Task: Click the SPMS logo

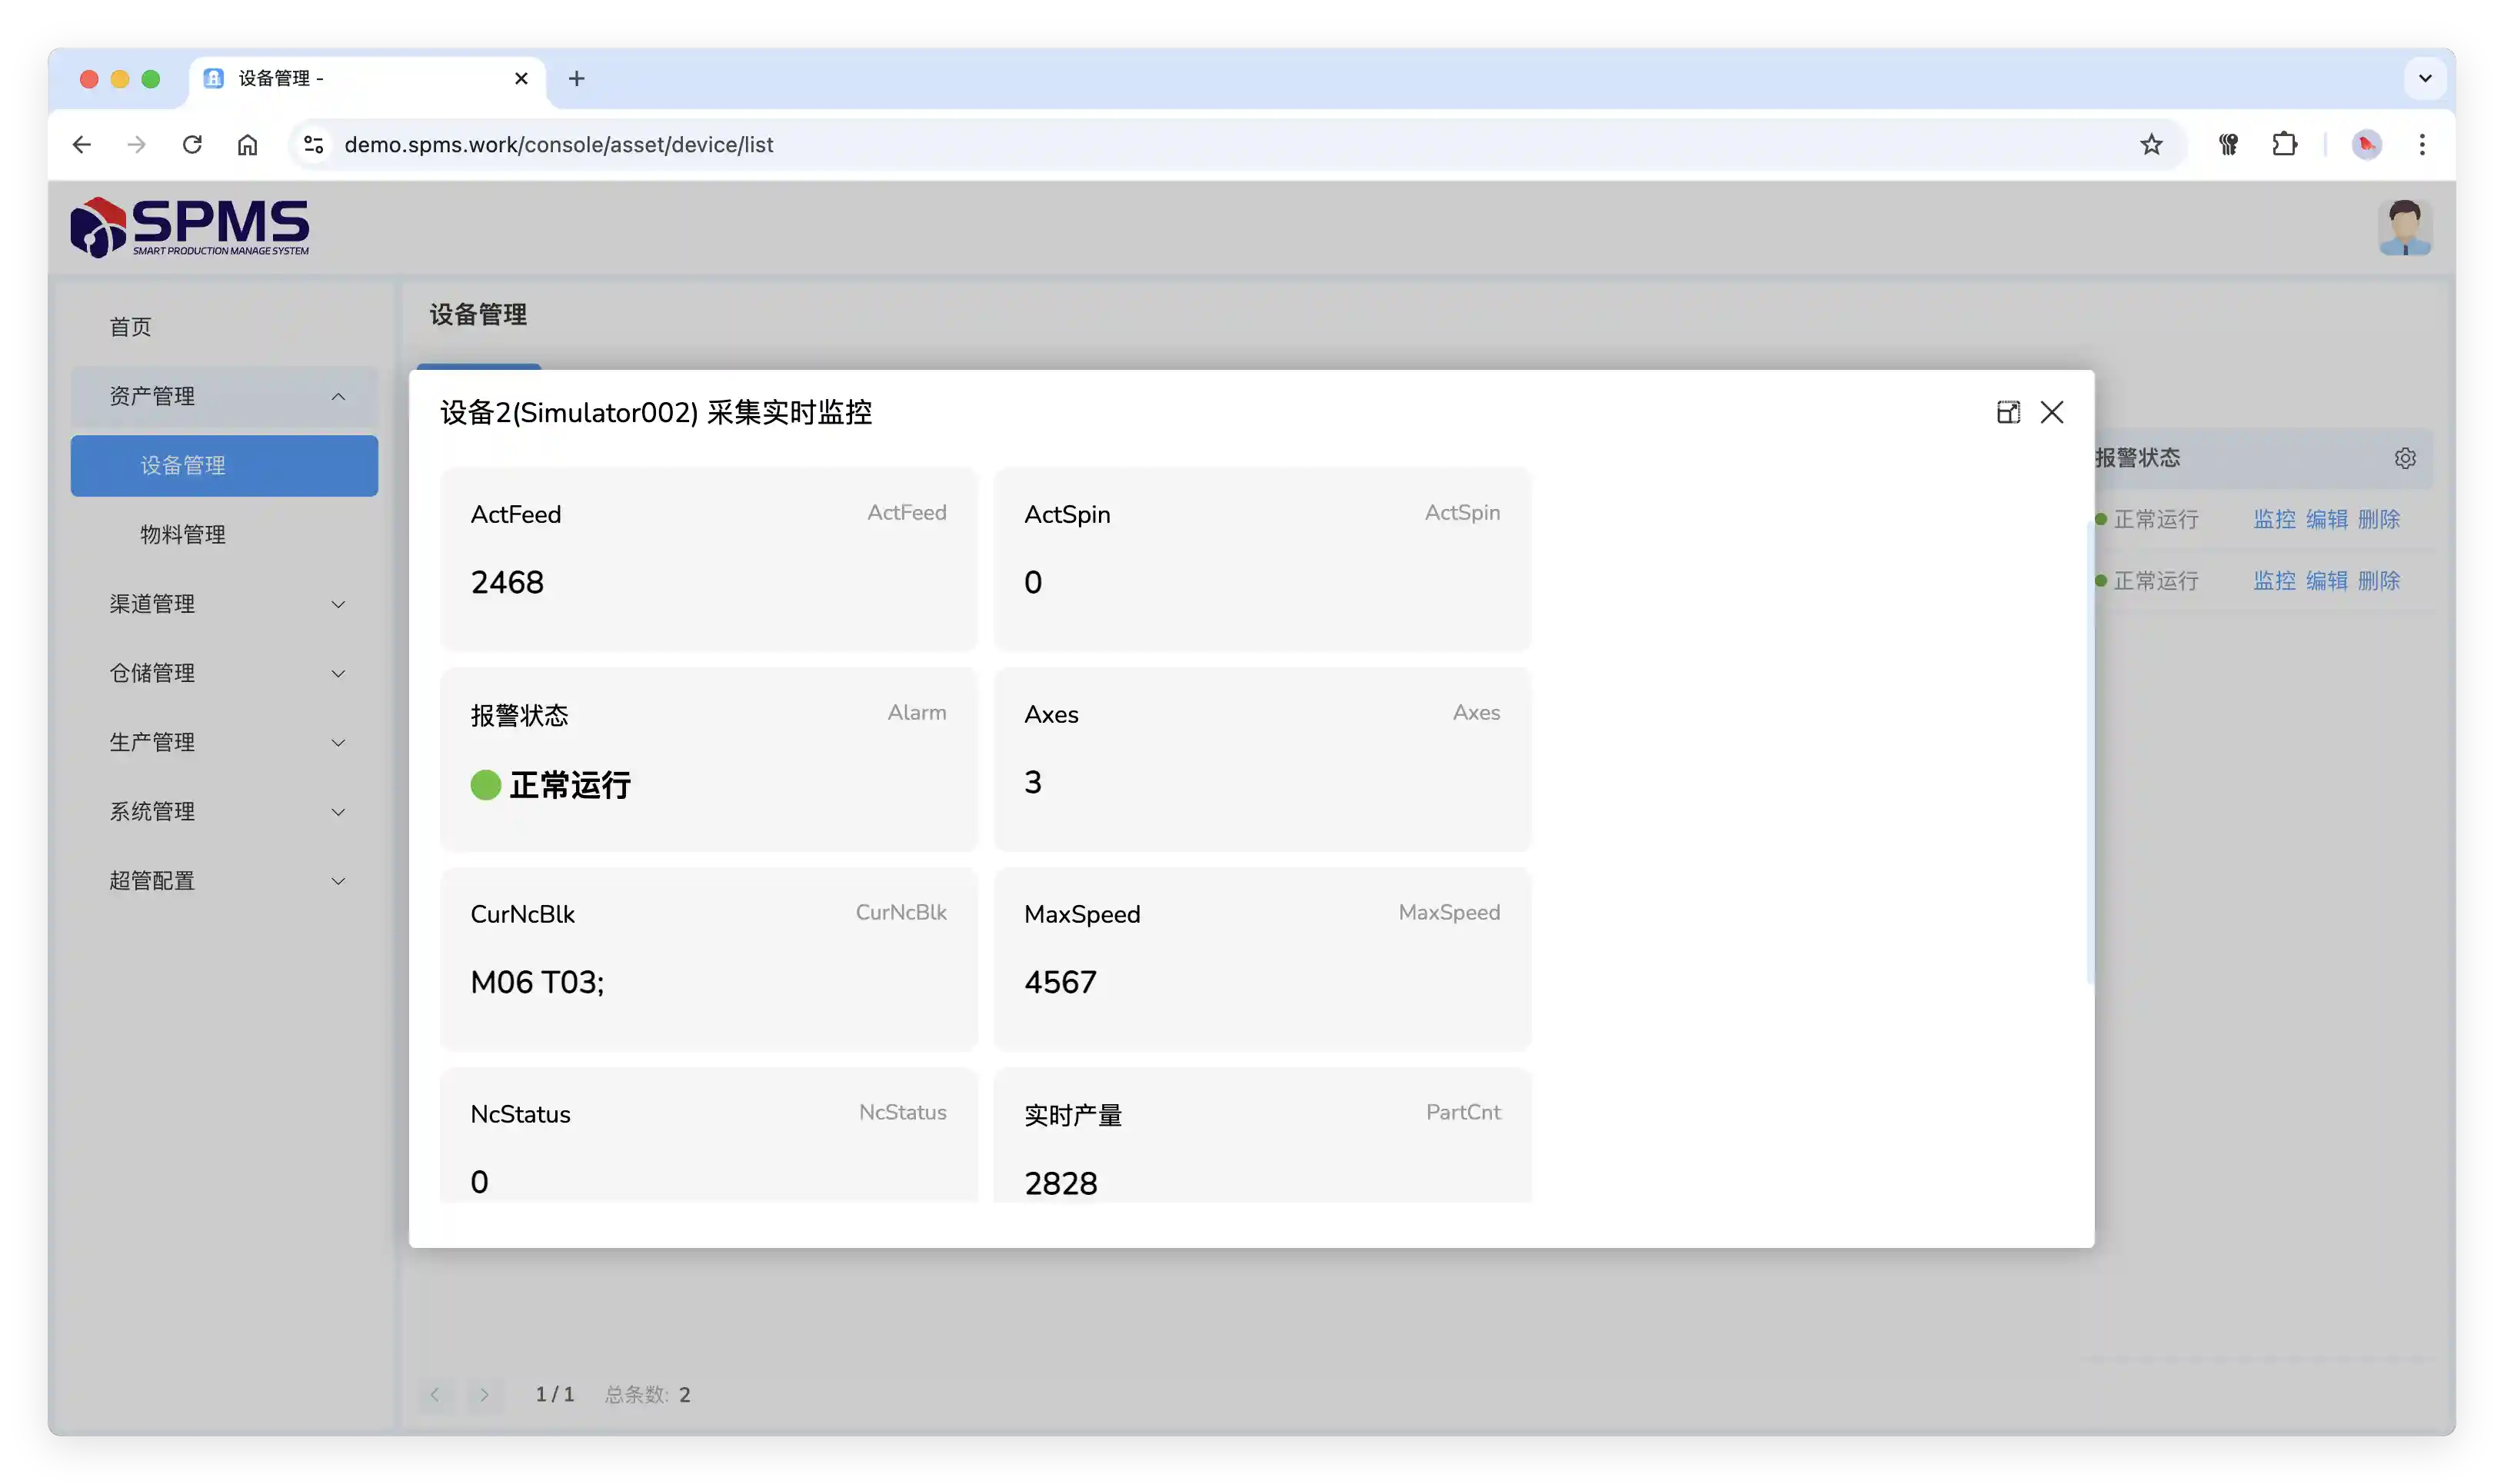Action: 190,228
